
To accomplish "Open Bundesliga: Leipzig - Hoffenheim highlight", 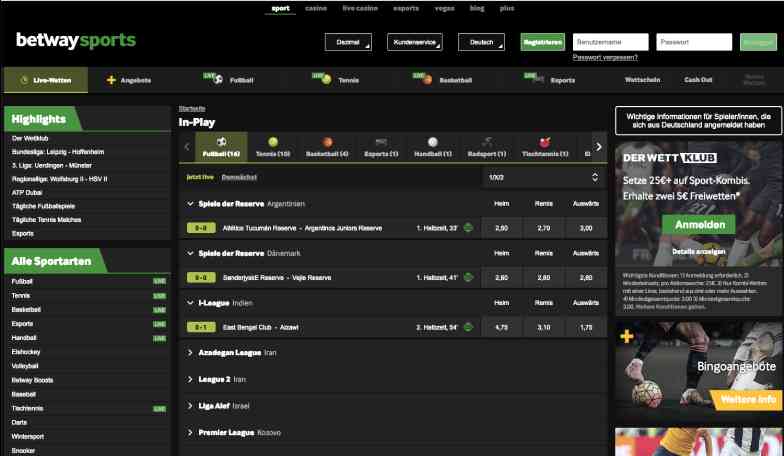I will point(58,152).
